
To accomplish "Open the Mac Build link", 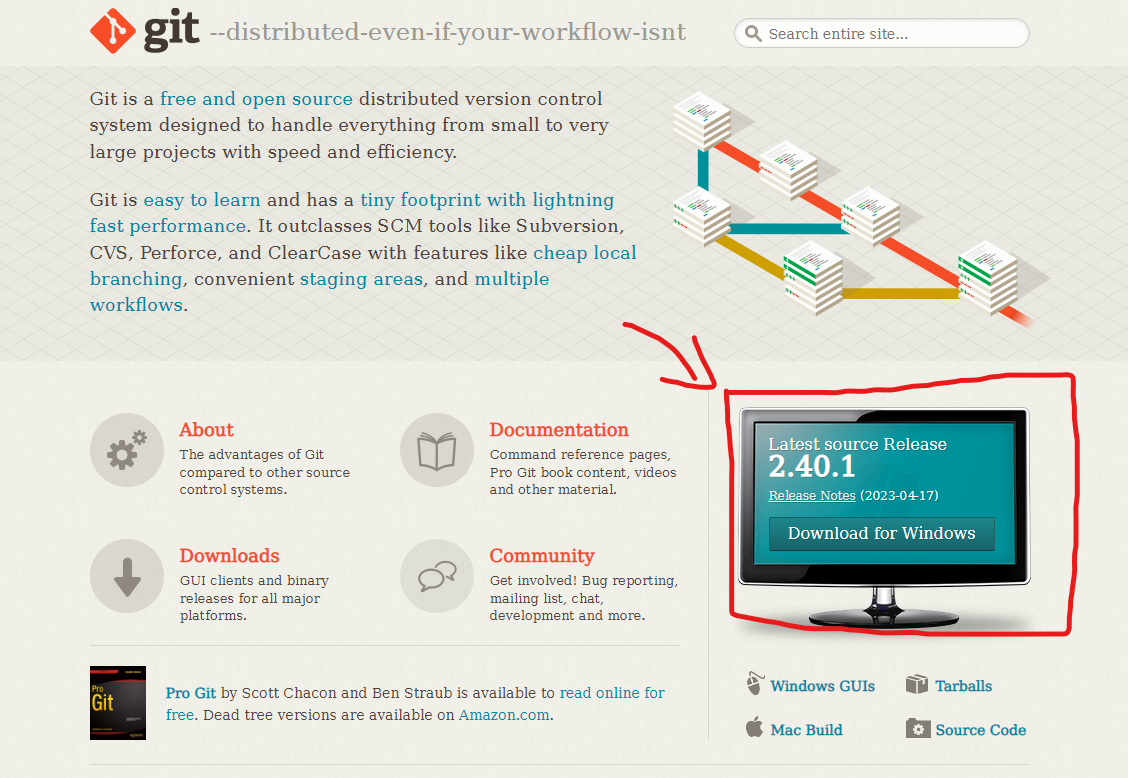I will [x=806, y=730].
